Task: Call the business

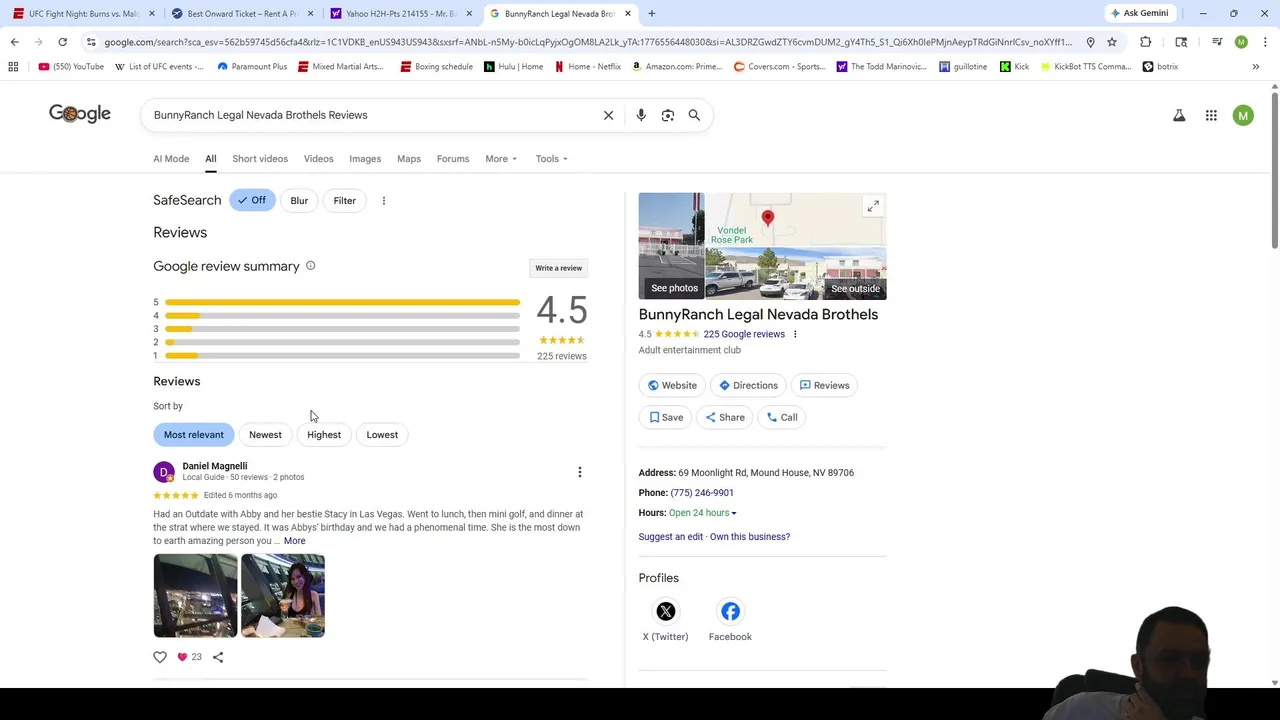Action: coord(781,417)
